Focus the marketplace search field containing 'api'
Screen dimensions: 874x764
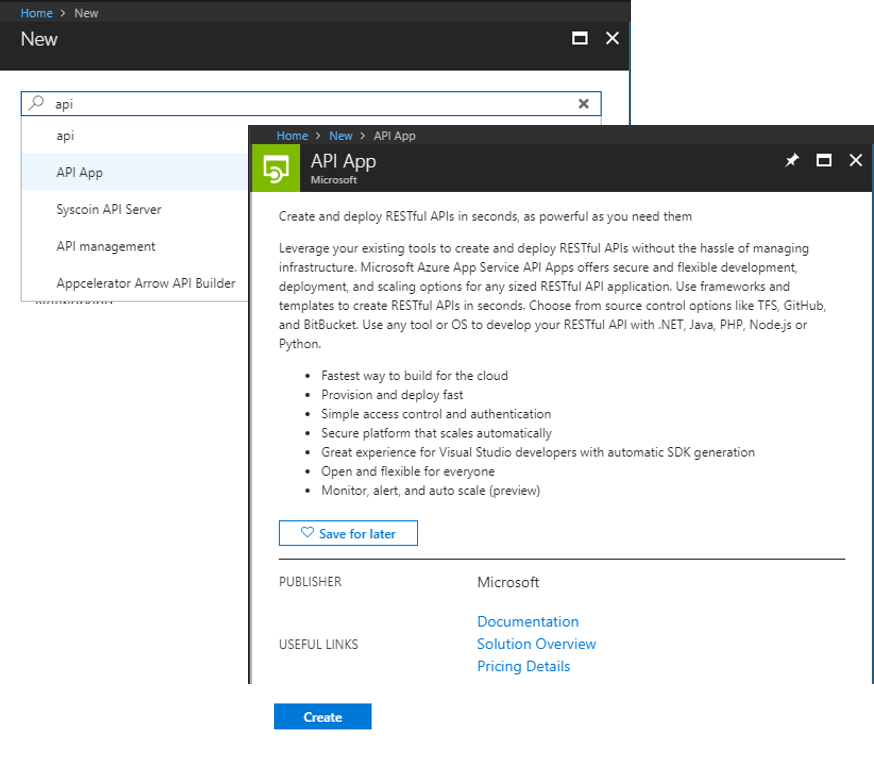click(311, 104)
